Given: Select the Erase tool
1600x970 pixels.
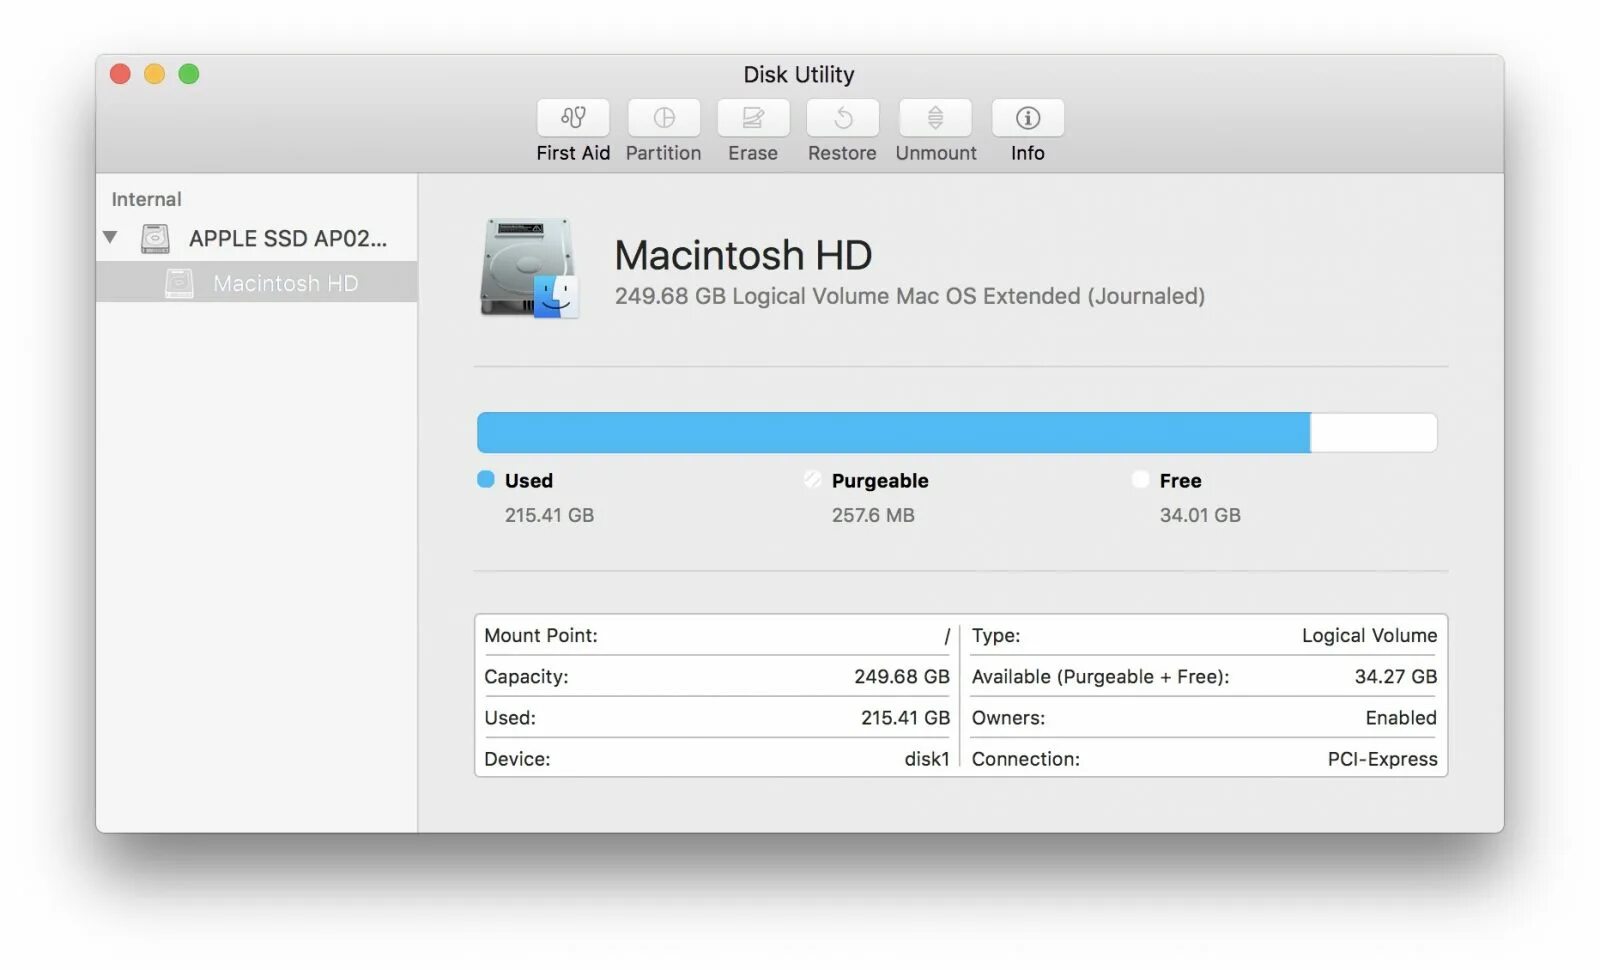Looking at the screenshot, I should 752,130.
